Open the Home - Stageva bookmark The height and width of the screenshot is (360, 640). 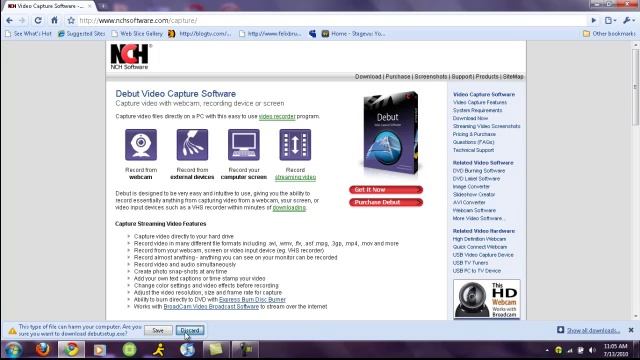pos(353,34)
